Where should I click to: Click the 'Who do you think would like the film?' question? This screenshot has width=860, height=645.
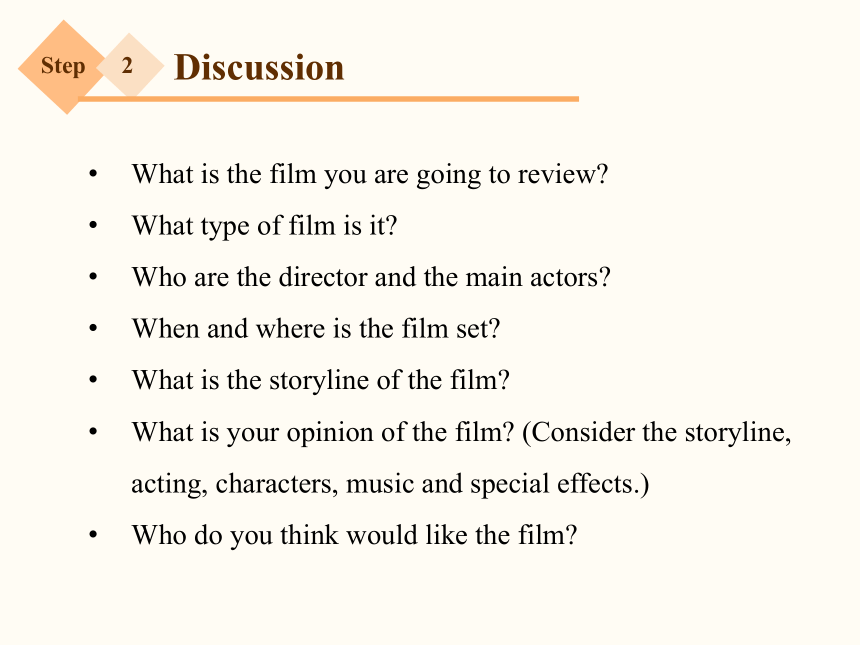tap(354, 535)
